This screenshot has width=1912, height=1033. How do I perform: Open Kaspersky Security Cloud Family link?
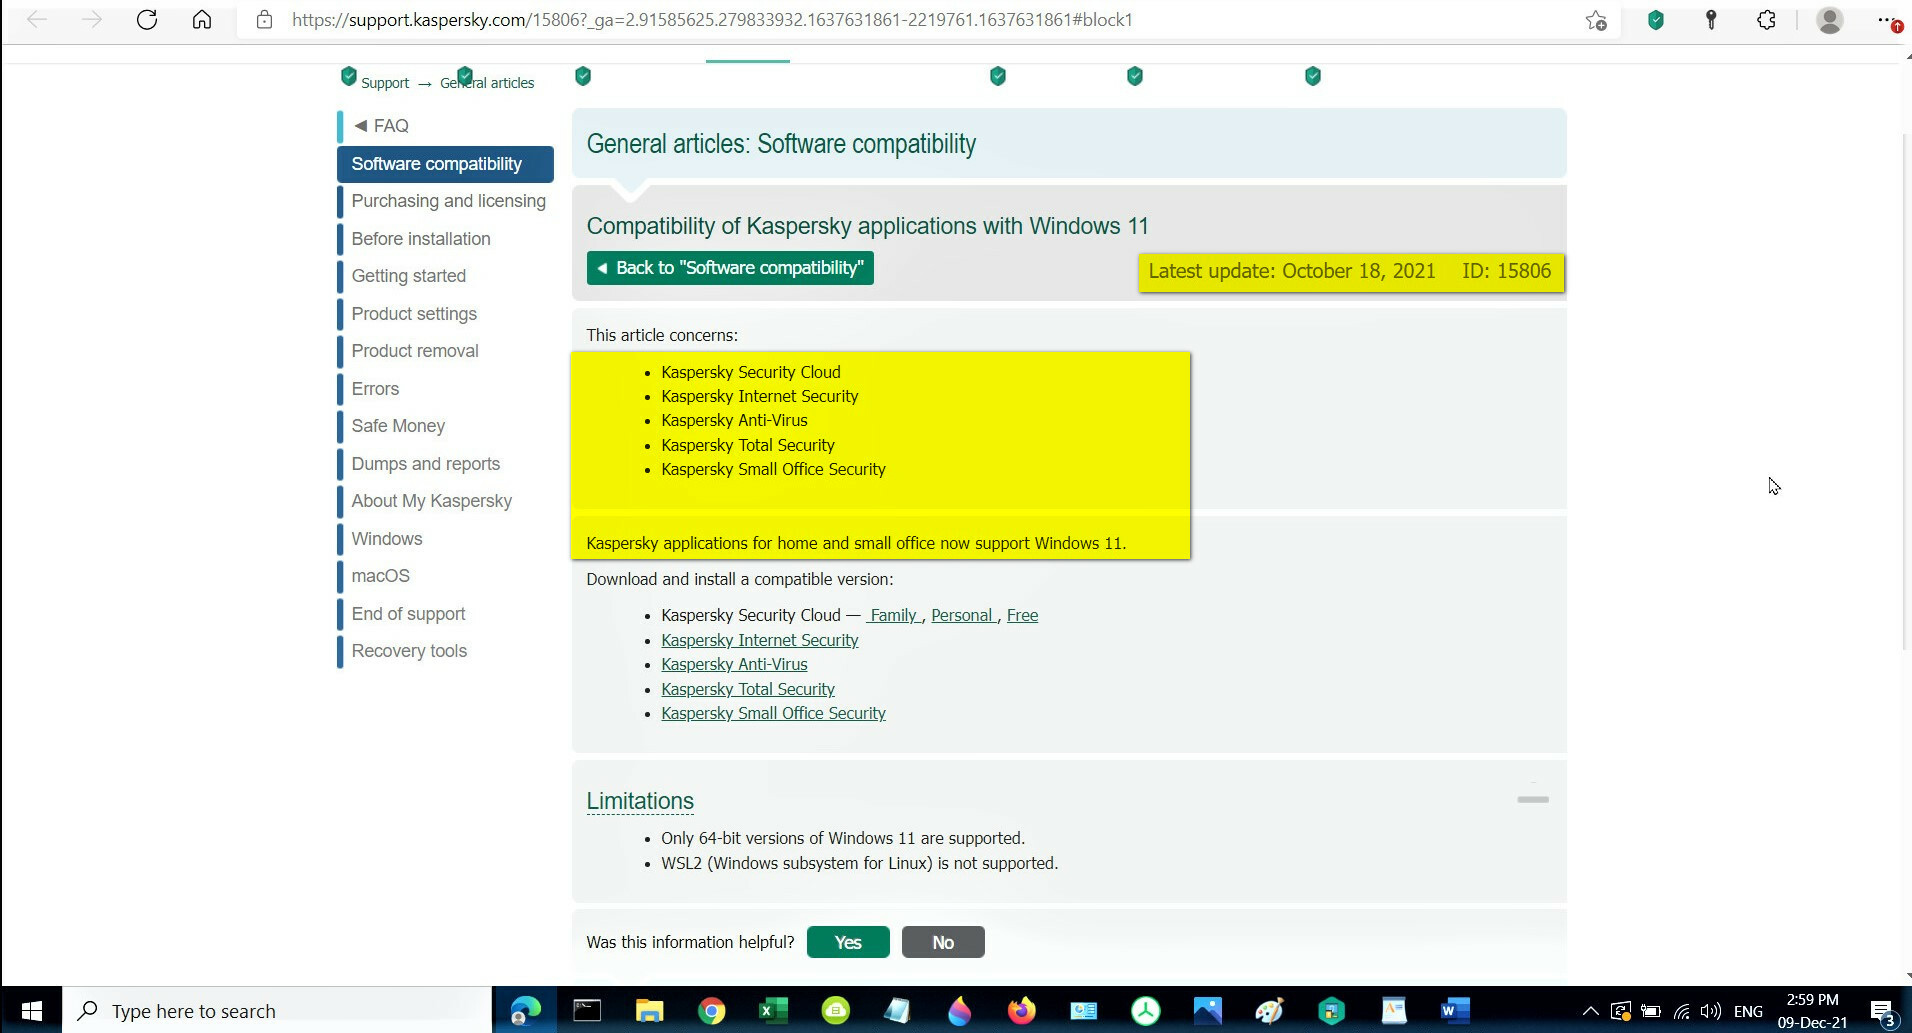tap(893, 615)
